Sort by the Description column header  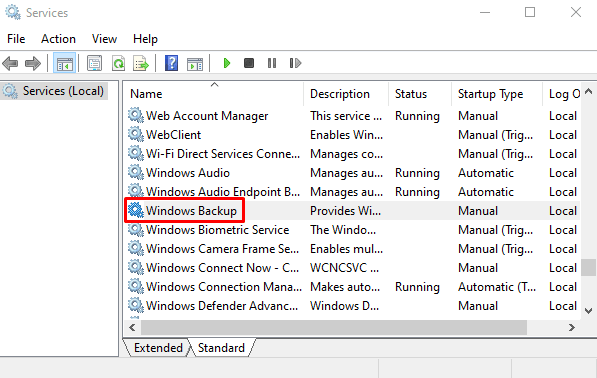[346, 94]
